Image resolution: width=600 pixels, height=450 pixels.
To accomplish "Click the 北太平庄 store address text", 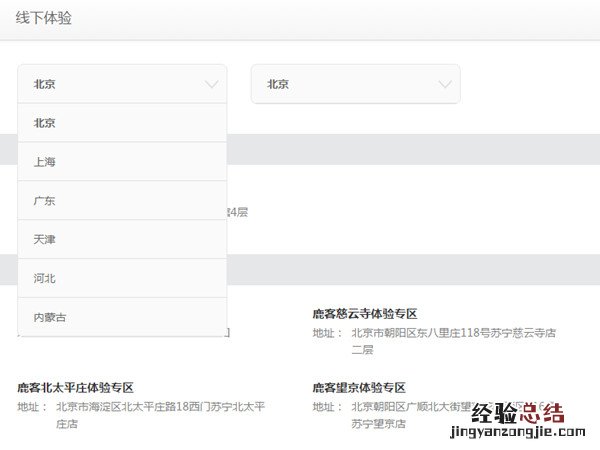I will [160, 407].
